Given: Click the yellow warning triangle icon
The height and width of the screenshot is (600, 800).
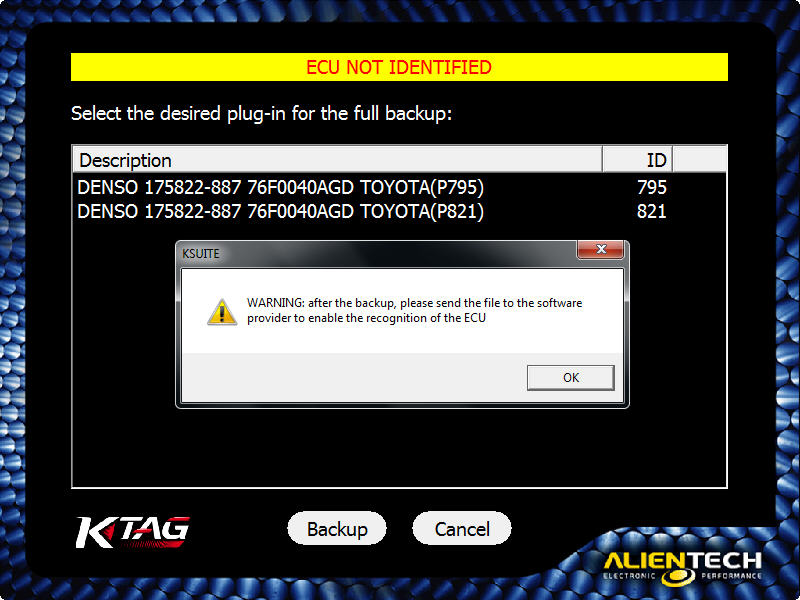Looking at the screenshot, I should tap(222, 312).
